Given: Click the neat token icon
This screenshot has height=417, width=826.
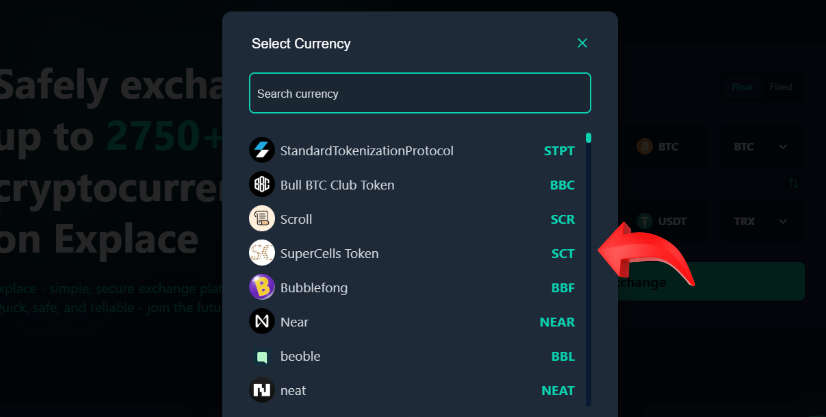Looking at the screenshot, I should pyautogui.click(x=262, y=390).
